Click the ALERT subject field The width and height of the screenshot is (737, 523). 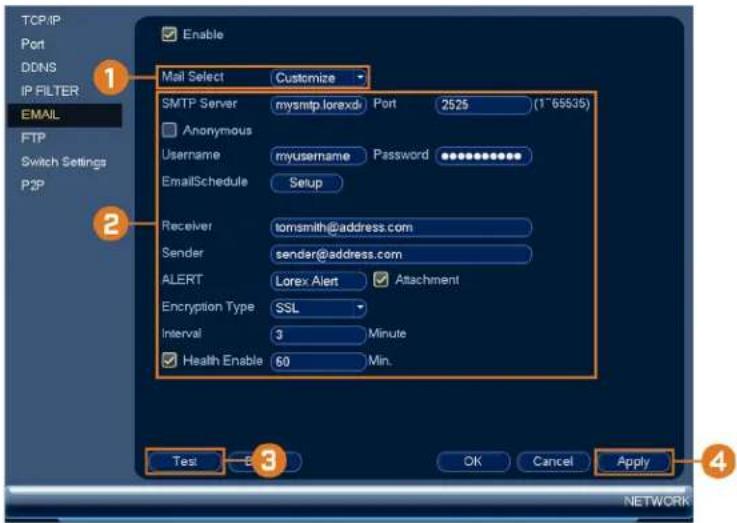[319, 281]
